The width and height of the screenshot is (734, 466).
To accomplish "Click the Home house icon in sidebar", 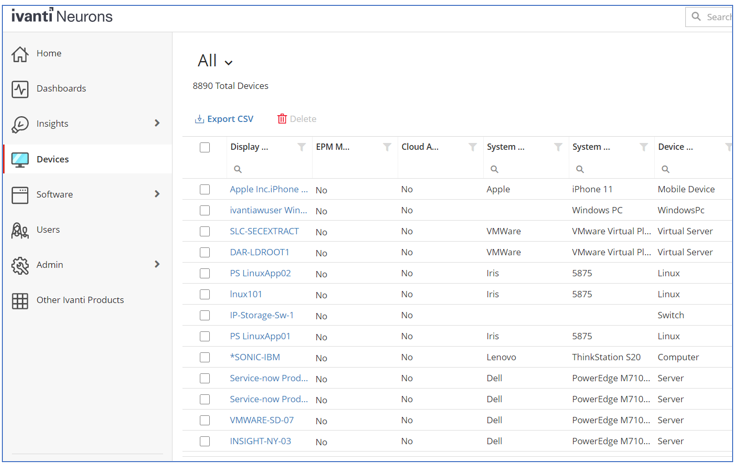I will (20, 54).
